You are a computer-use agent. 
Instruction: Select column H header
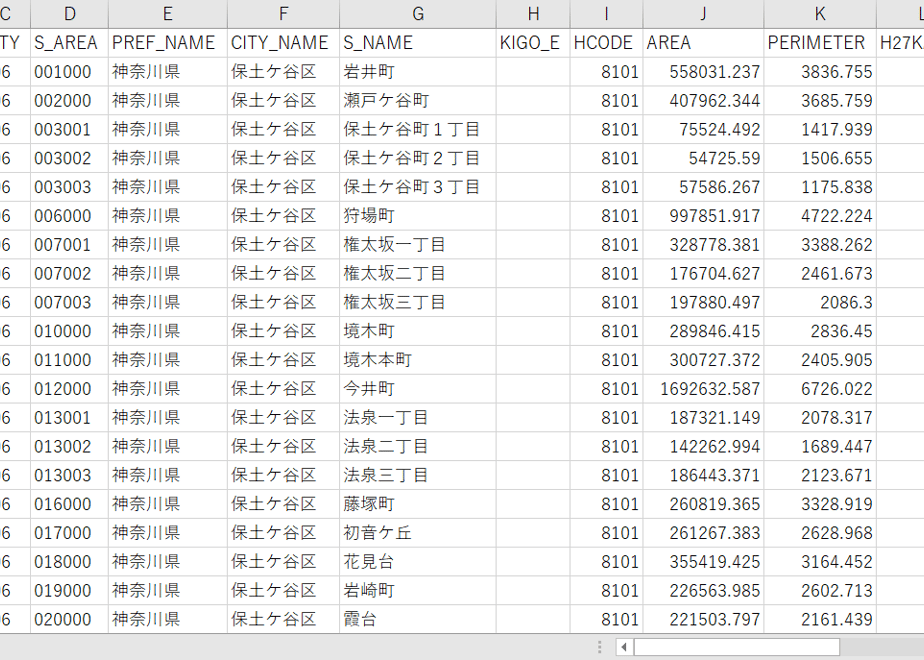(x=533, y=14)
